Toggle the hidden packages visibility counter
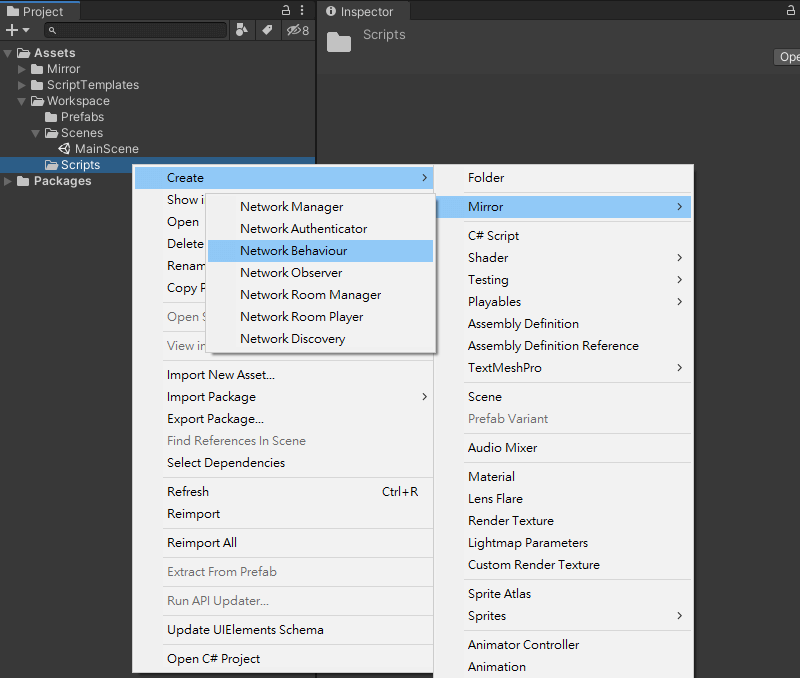800x678 pixels. point(297,30)
